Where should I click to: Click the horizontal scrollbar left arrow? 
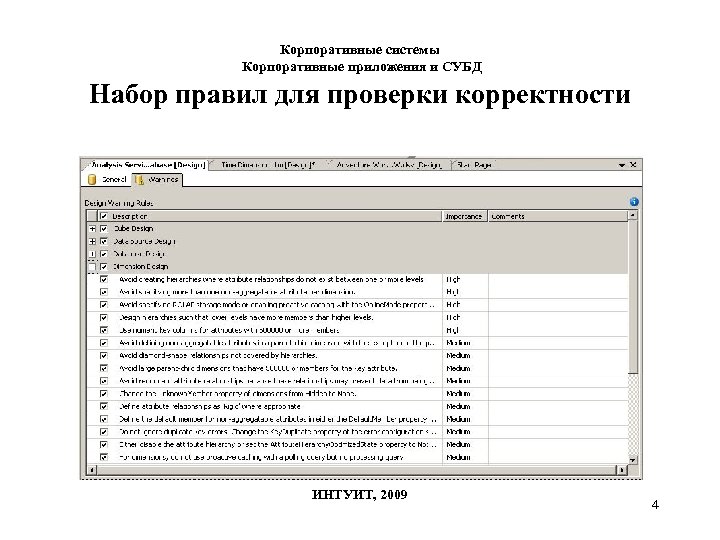point(92,470)
